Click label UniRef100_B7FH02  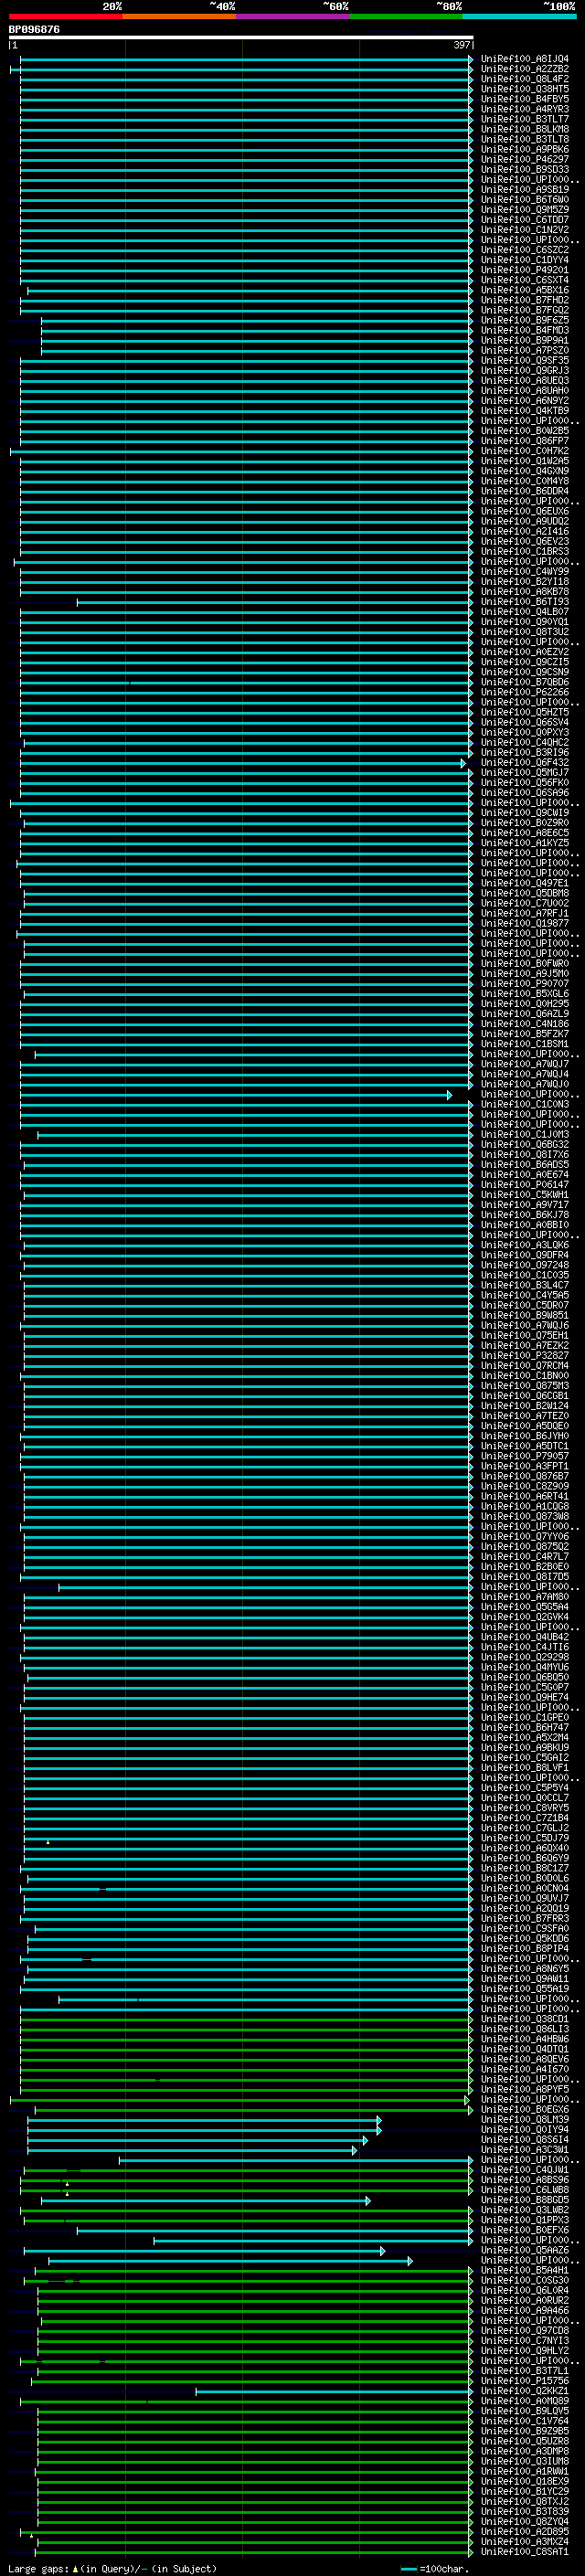[524, 300]
